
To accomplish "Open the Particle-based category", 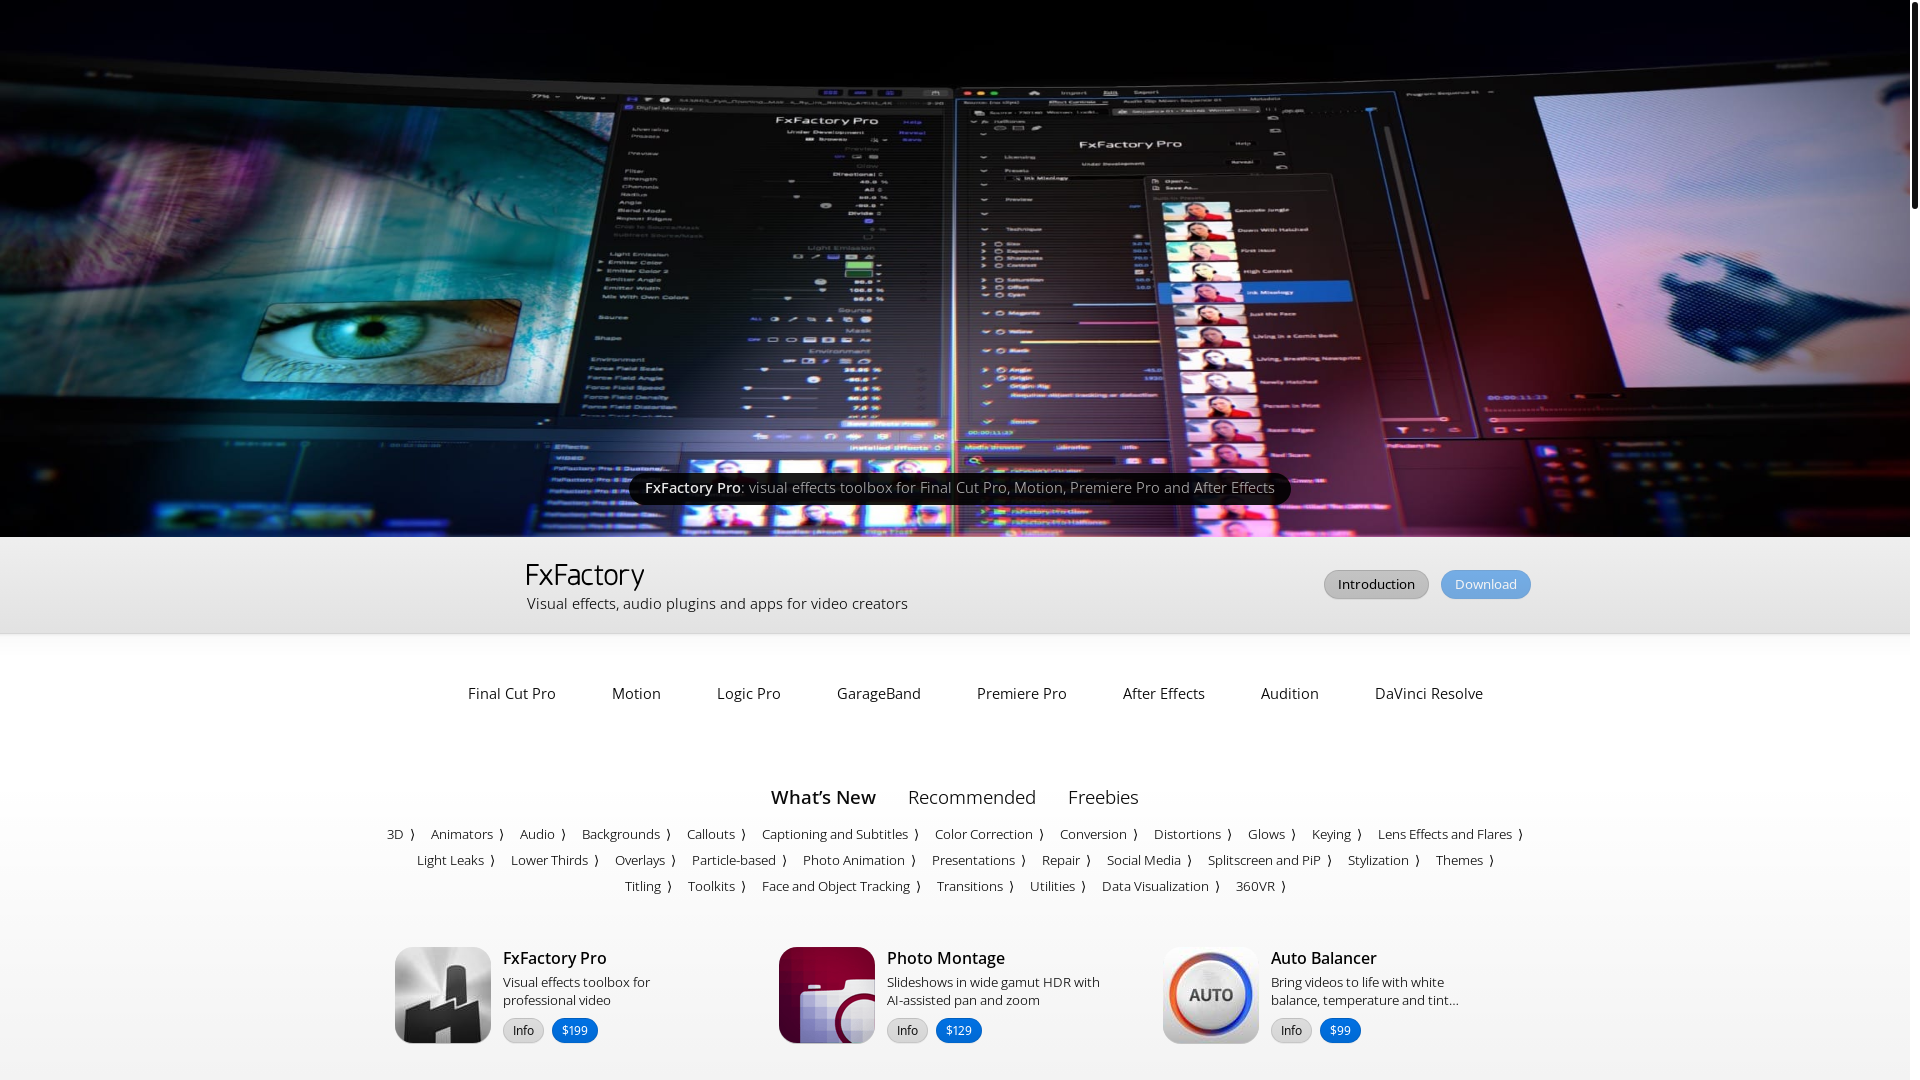I will tap(739, 861).
